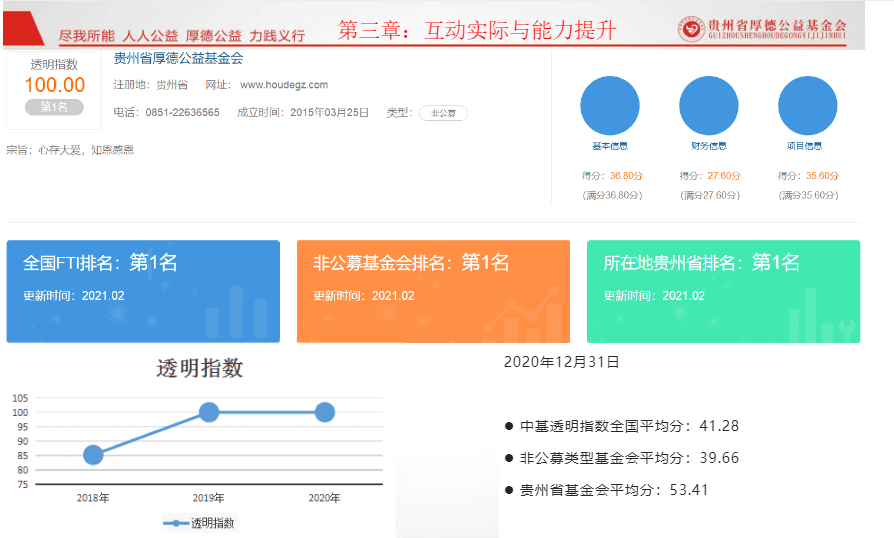The height and width of the screenshot is (538, 894).
Task: Open the www.houdegz.com website link
Action: click(284, 85)
